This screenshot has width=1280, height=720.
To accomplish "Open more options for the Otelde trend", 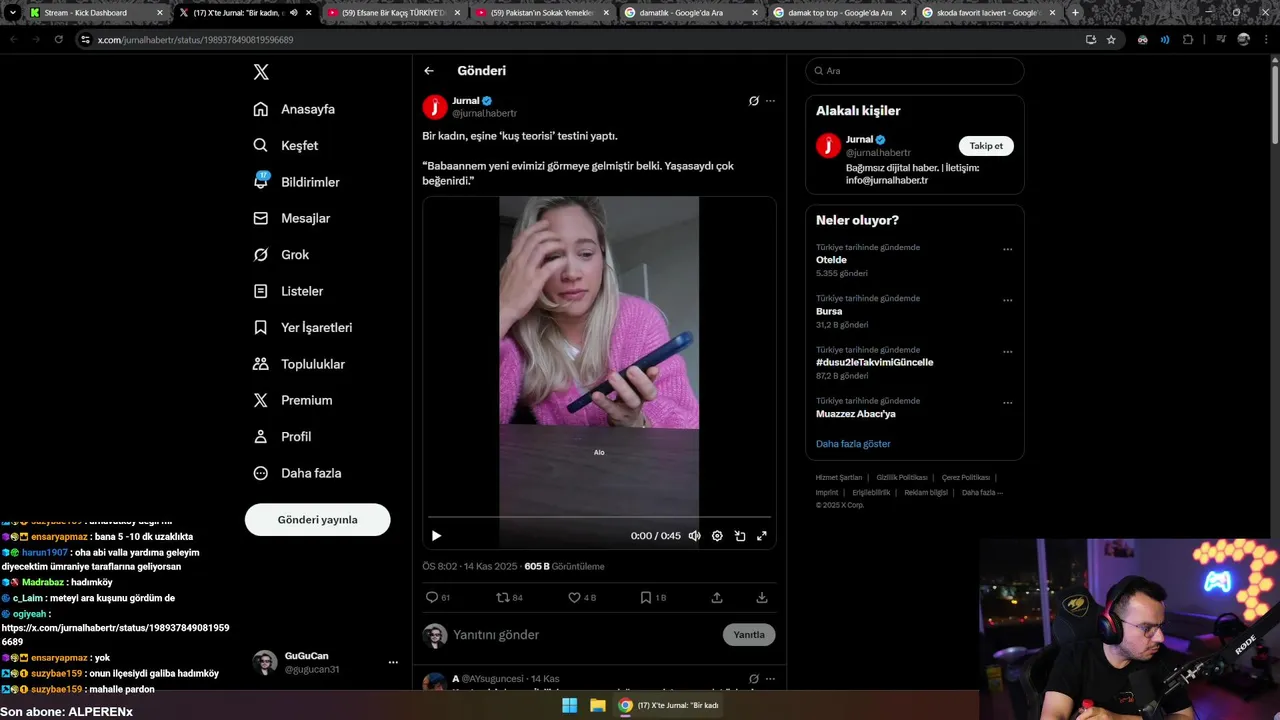I will tap(1007, 249).
